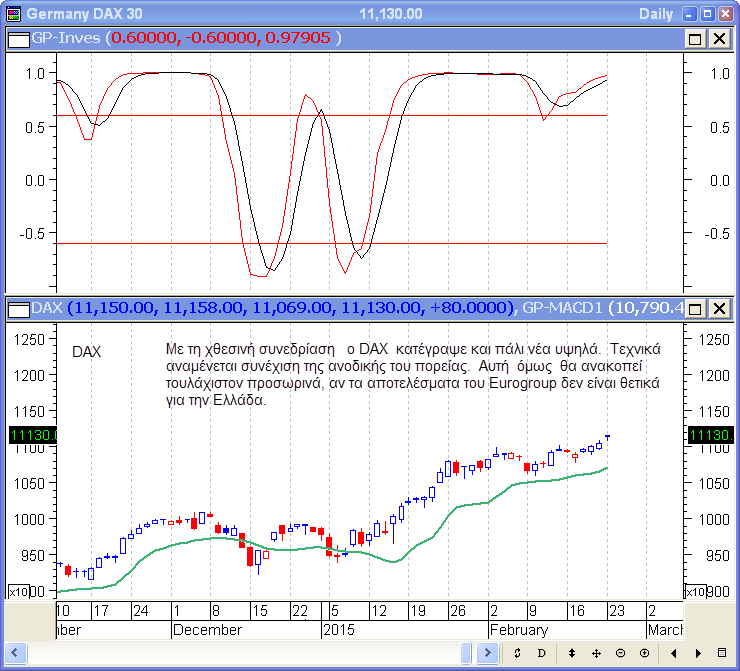Click the 1000 label on price right axis
The height and width of the screenshot is (671, 740).
click(x=714, y=520)
